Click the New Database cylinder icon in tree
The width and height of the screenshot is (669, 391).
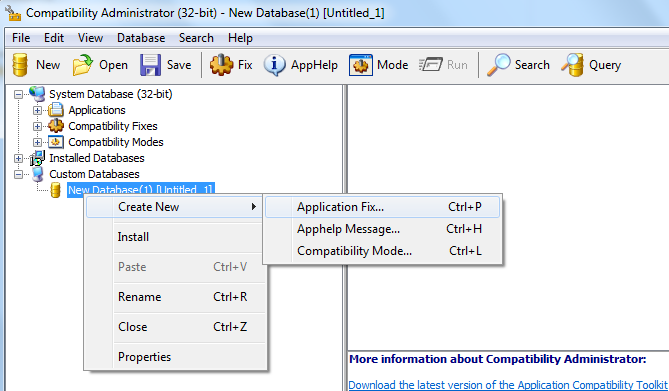click(x=55, y=190)
